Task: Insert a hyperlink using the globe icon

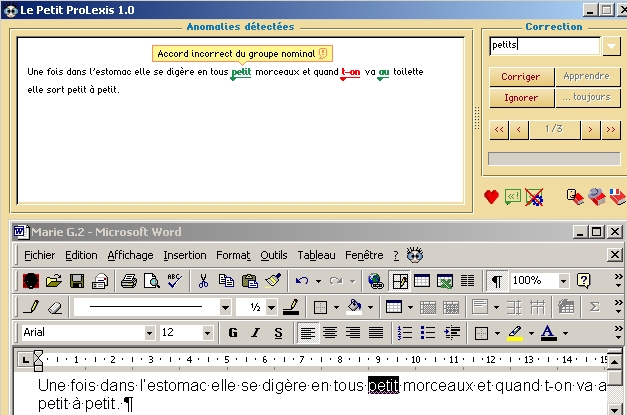Action: click(x=375, y=281)
